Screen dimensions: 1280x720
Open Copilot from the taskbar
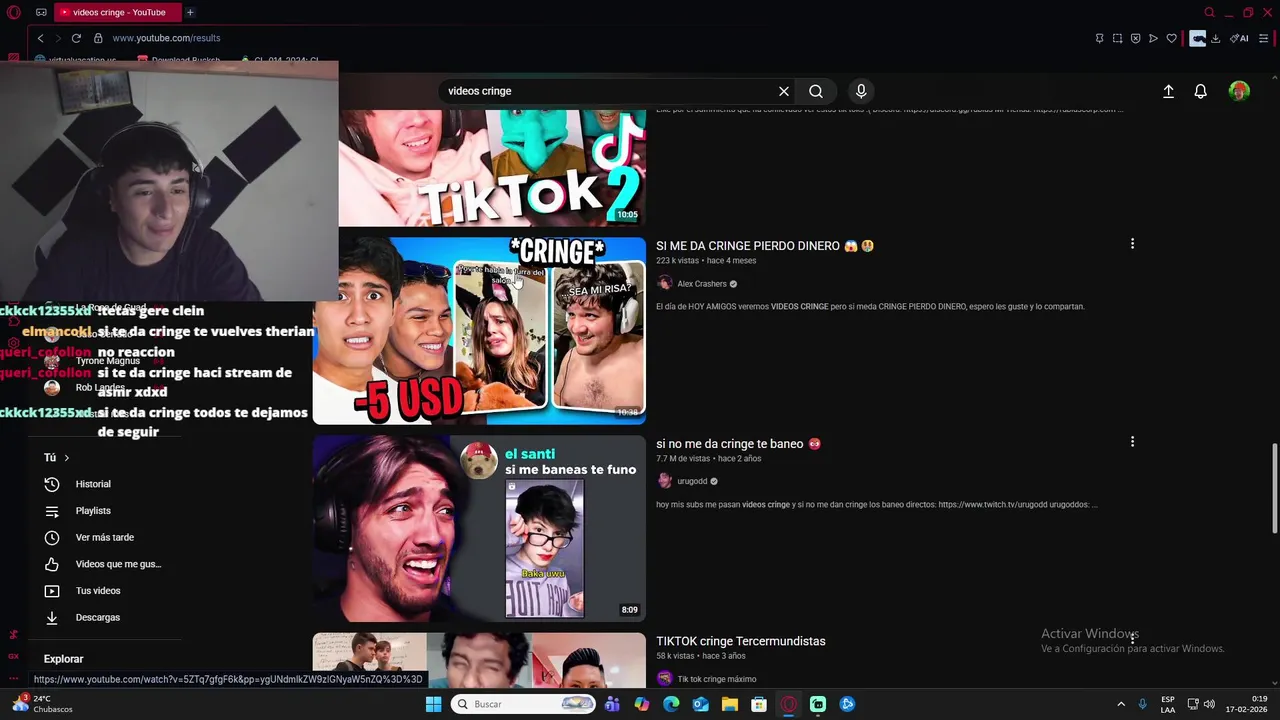point(641,704)
